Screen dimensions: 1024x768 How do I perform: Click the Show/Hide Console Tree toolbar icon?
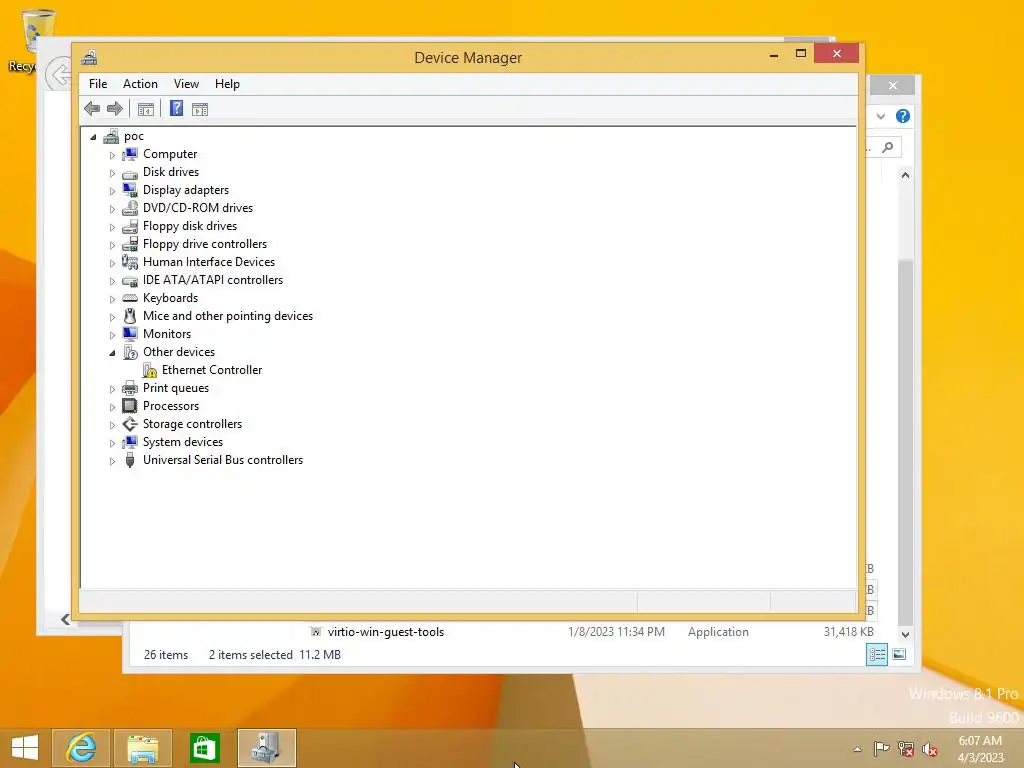click(146, 109)
